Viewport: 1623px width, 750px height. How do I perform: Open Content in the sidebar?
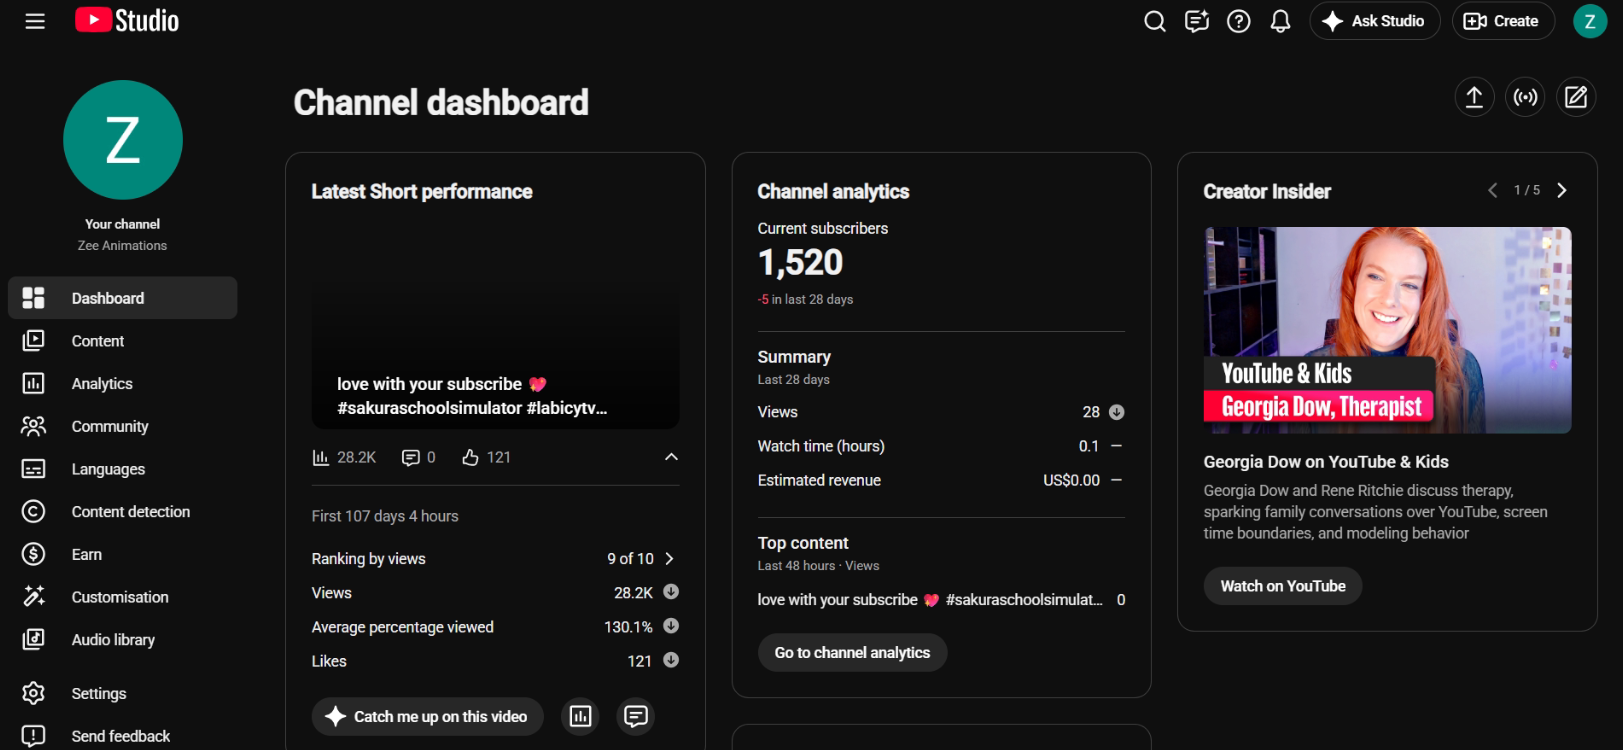[123, 341]
